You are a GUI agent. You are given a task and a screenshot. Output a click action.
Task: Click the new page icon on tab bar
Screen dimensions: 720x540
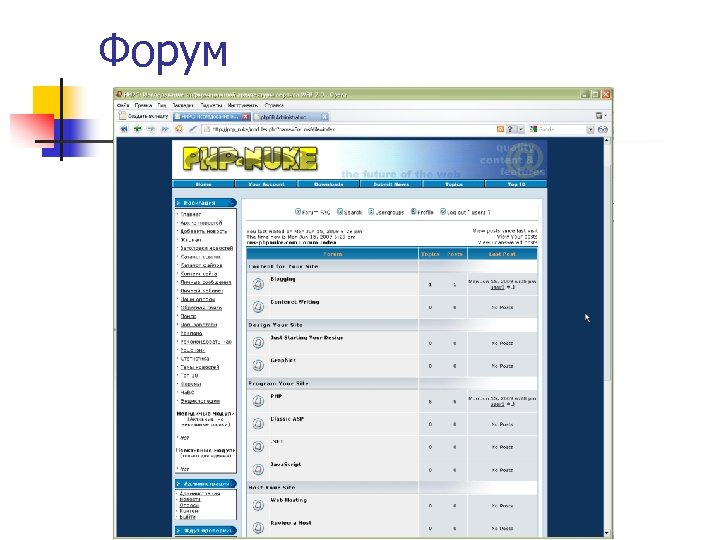pos(123,116)
